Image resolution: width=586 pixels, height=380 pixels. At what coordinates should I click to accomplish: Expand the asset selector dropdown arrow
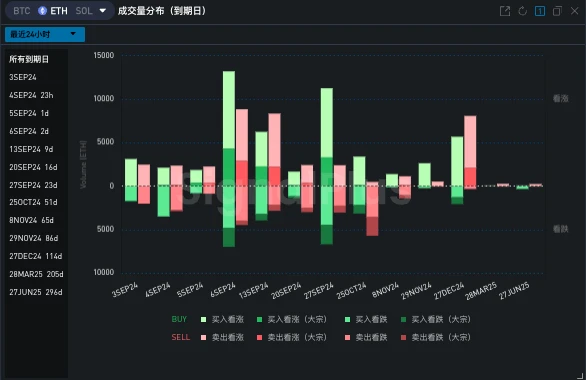coord(102,11)
